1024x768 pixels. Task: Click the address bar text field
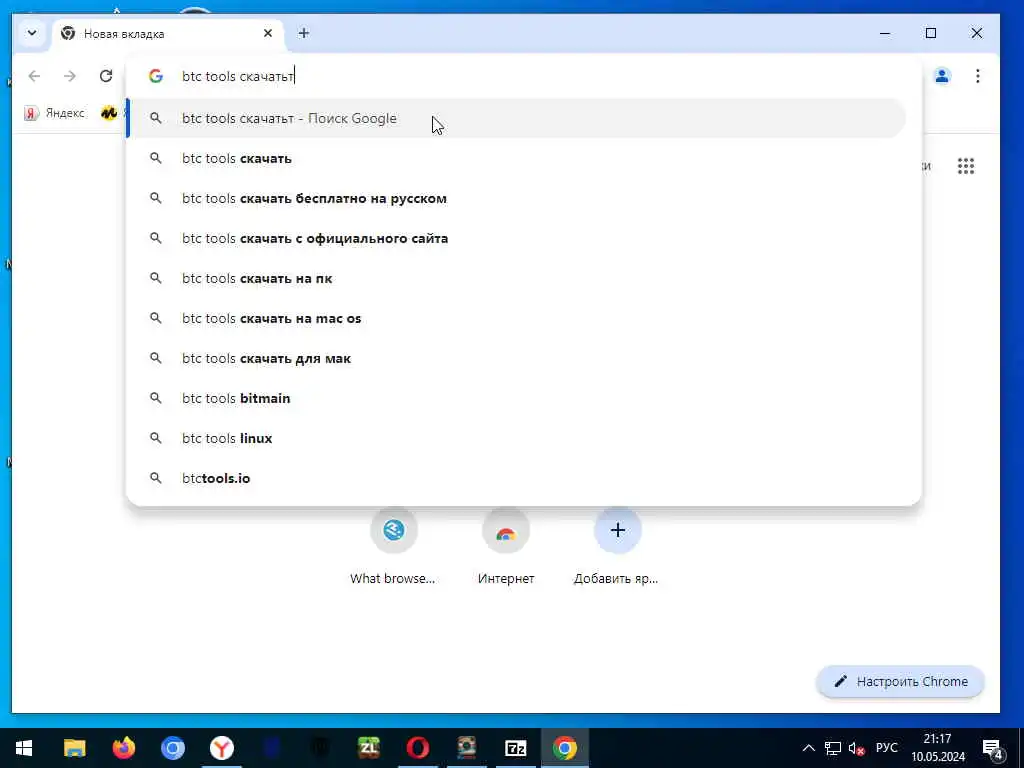522,76
